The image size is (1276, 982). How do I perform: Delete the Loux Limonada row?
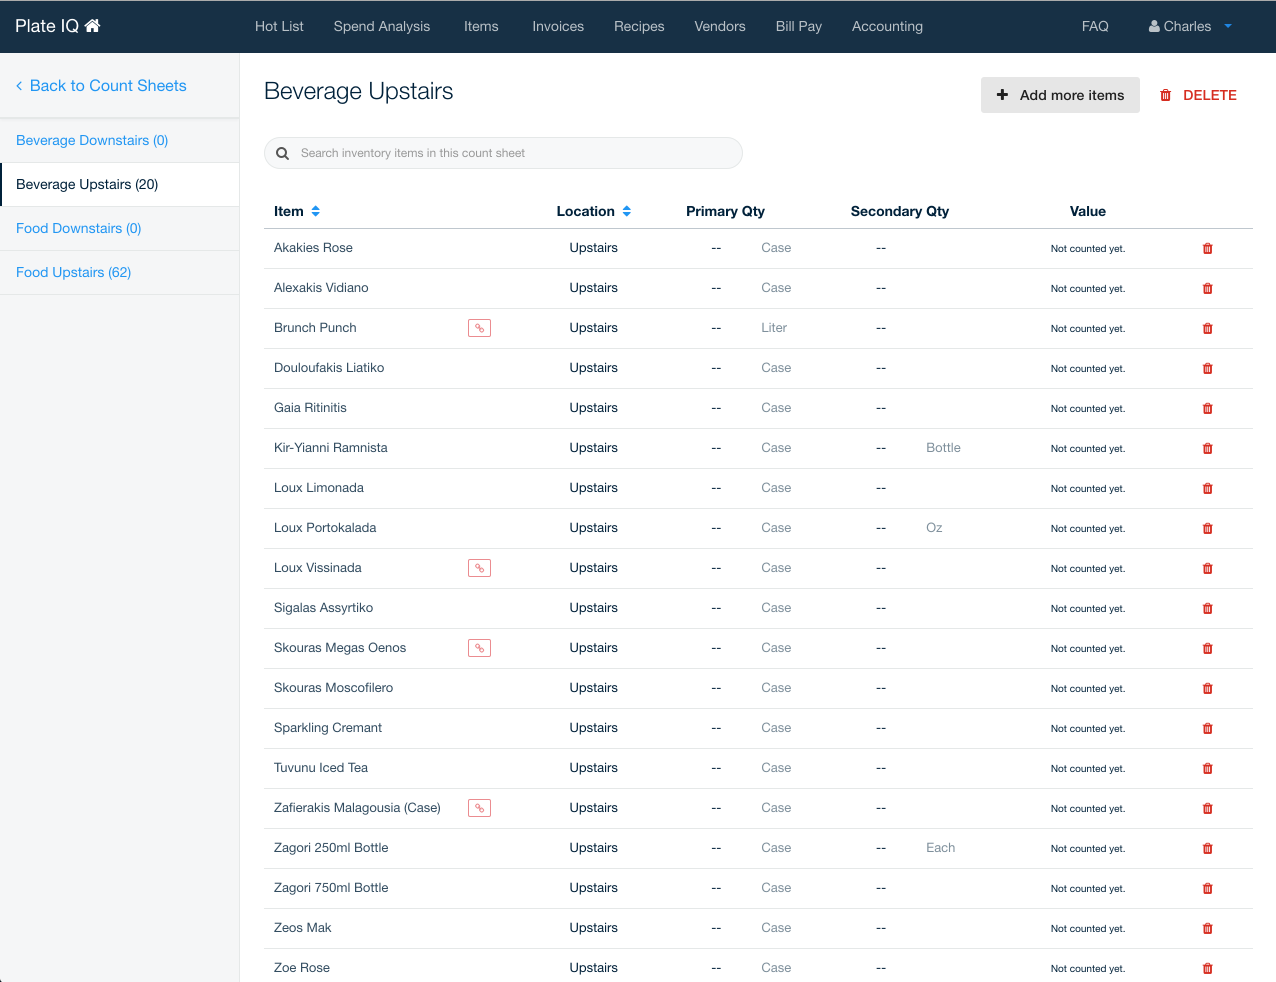pos(1207,488)
